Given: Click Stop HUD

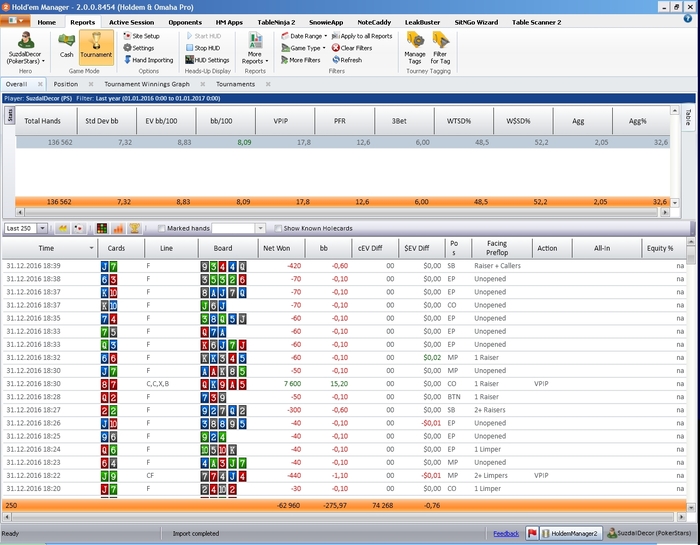Looking at the screenshot, I should [203, 48].
